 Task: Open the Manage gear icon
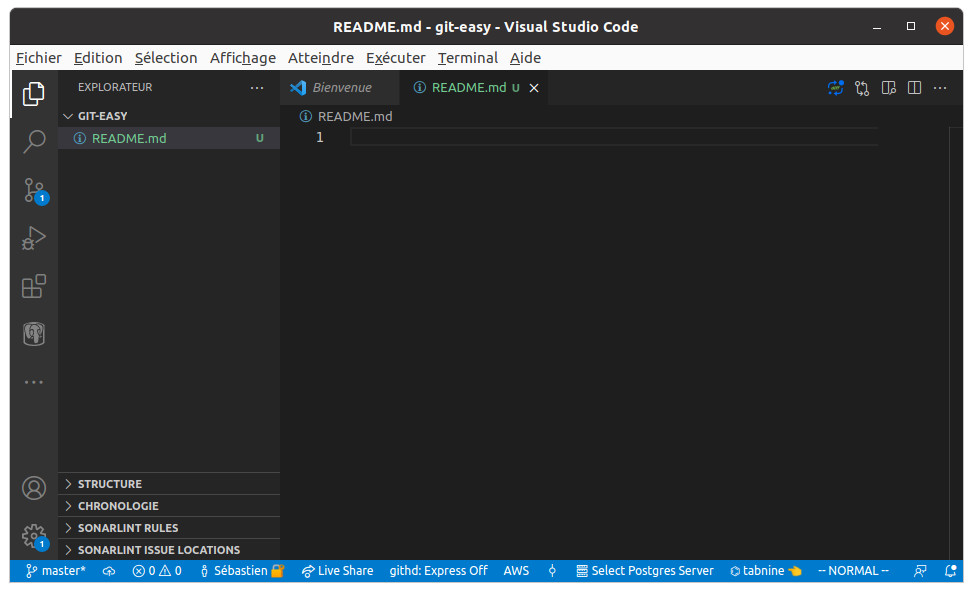pos(34,536)
